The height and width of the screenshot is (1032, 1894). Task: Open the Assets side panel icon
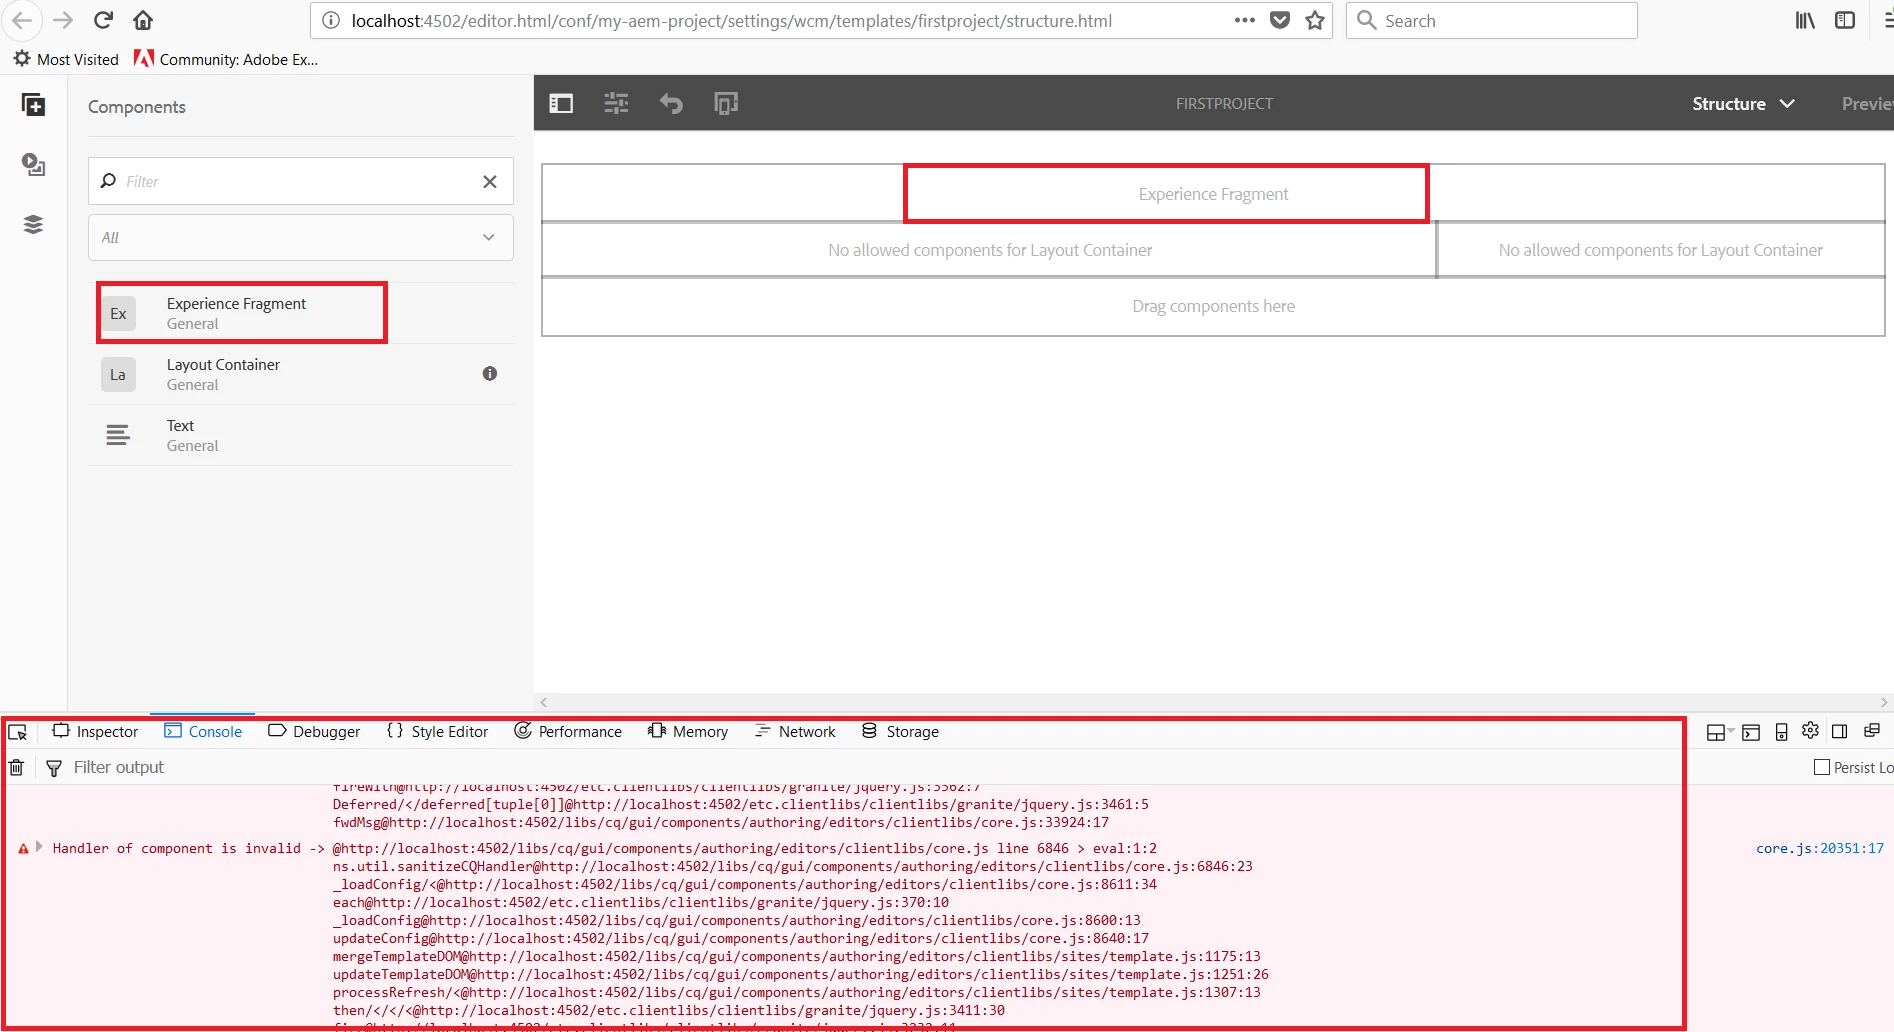coord(33,164)
